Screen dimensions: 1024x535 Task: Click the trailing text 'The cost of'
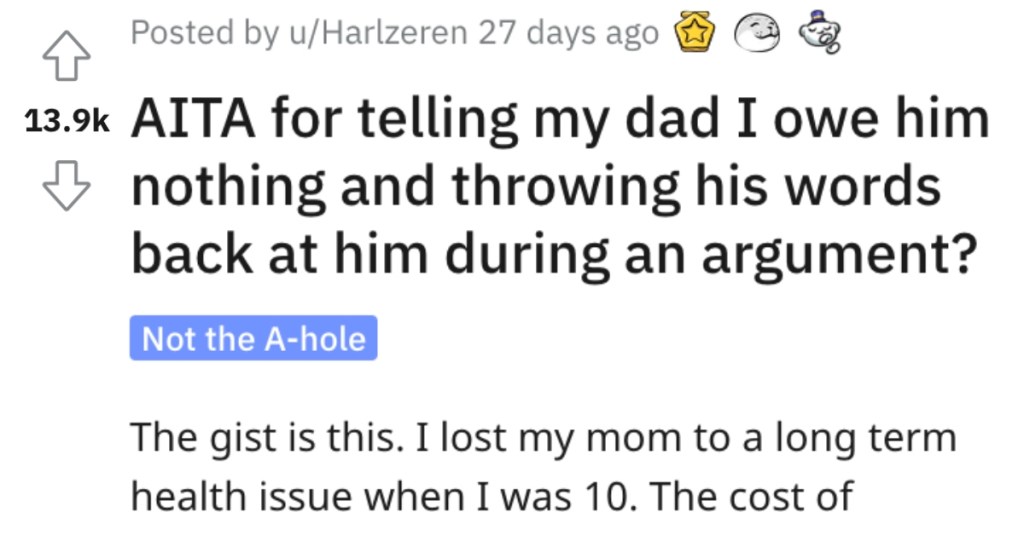pyautogui.click(x=752, y=498)
